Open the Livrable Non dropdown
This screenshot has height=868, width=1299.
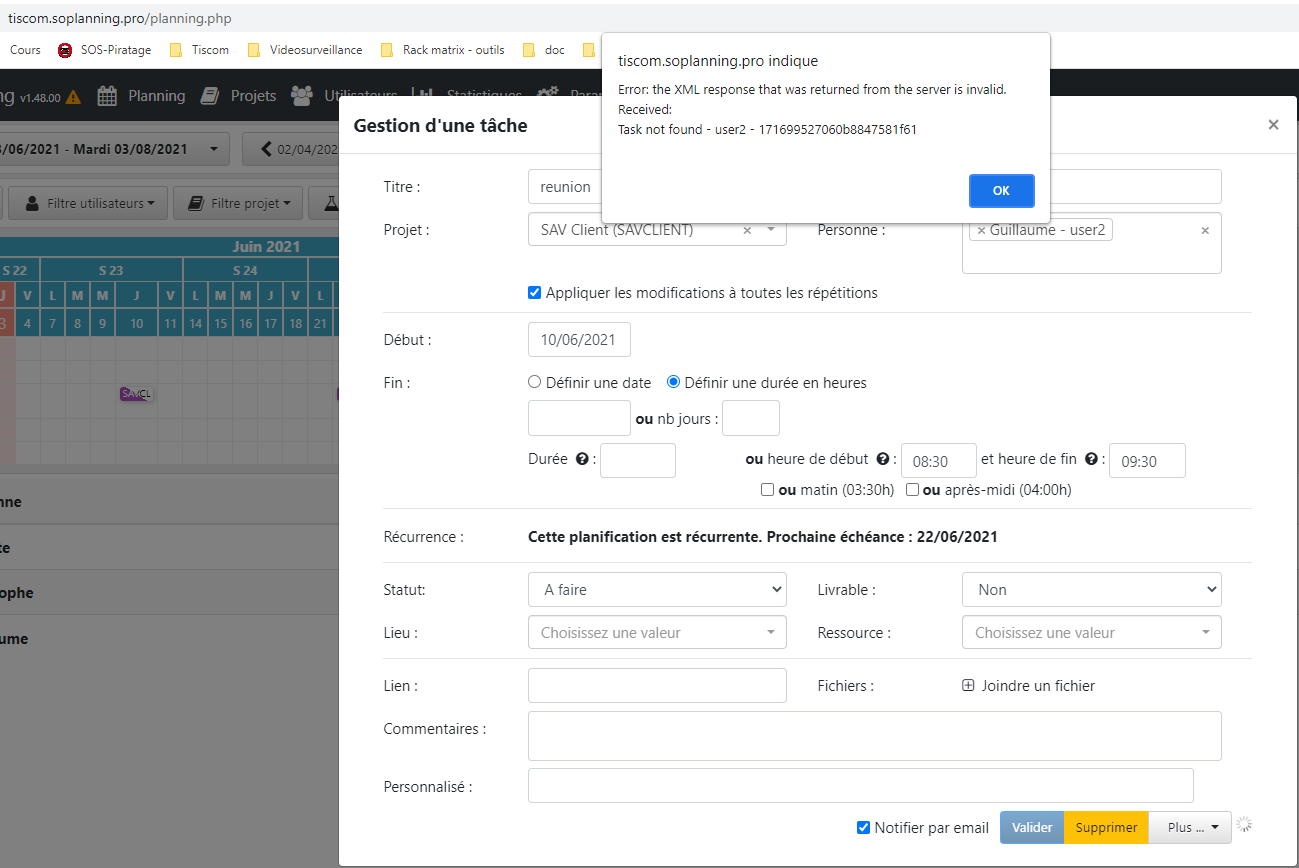1091,590
